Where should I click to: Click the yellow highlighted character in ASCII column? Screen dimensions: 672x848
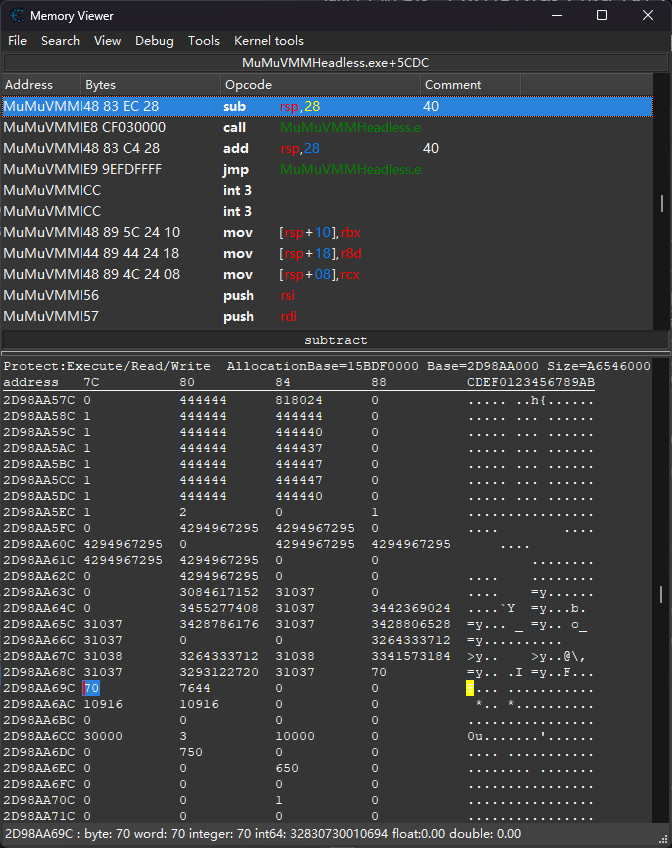(470, 688)
